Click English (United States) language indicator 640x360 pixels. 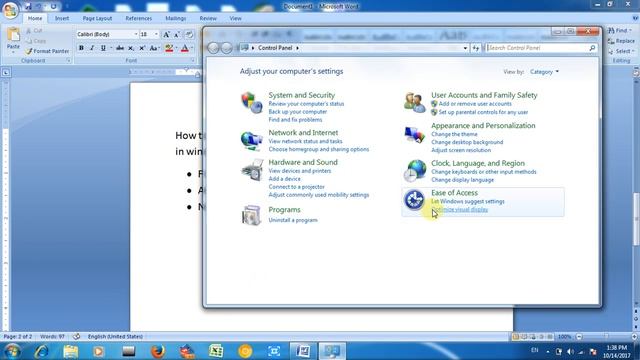click(115, 337)
